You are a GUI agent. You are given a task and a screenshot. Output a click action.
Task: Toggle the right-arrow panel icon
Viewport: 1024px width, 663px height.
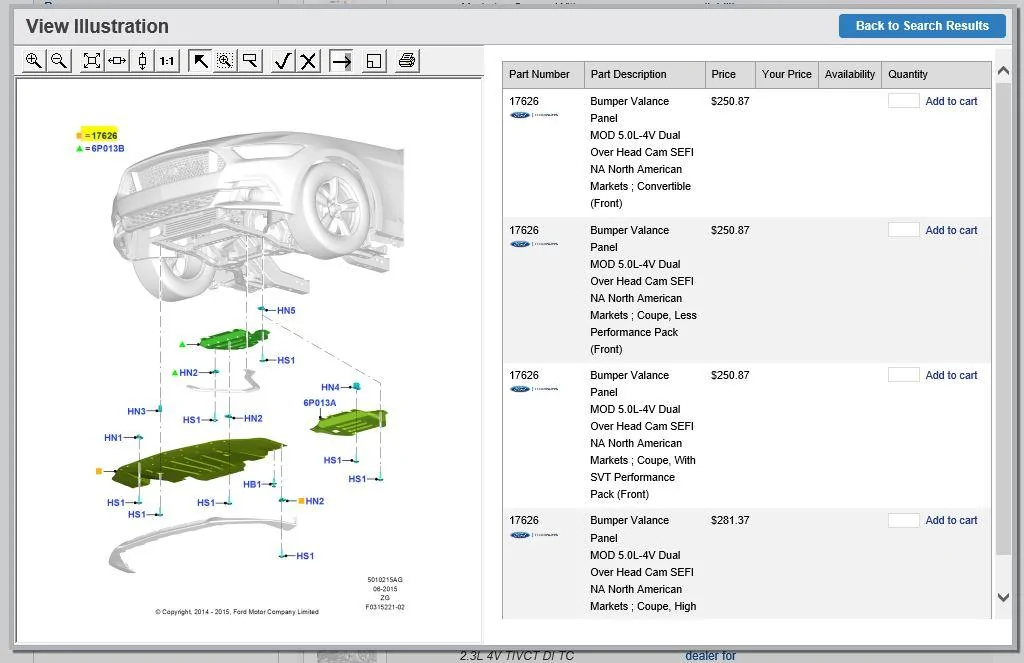pos(341,61)
